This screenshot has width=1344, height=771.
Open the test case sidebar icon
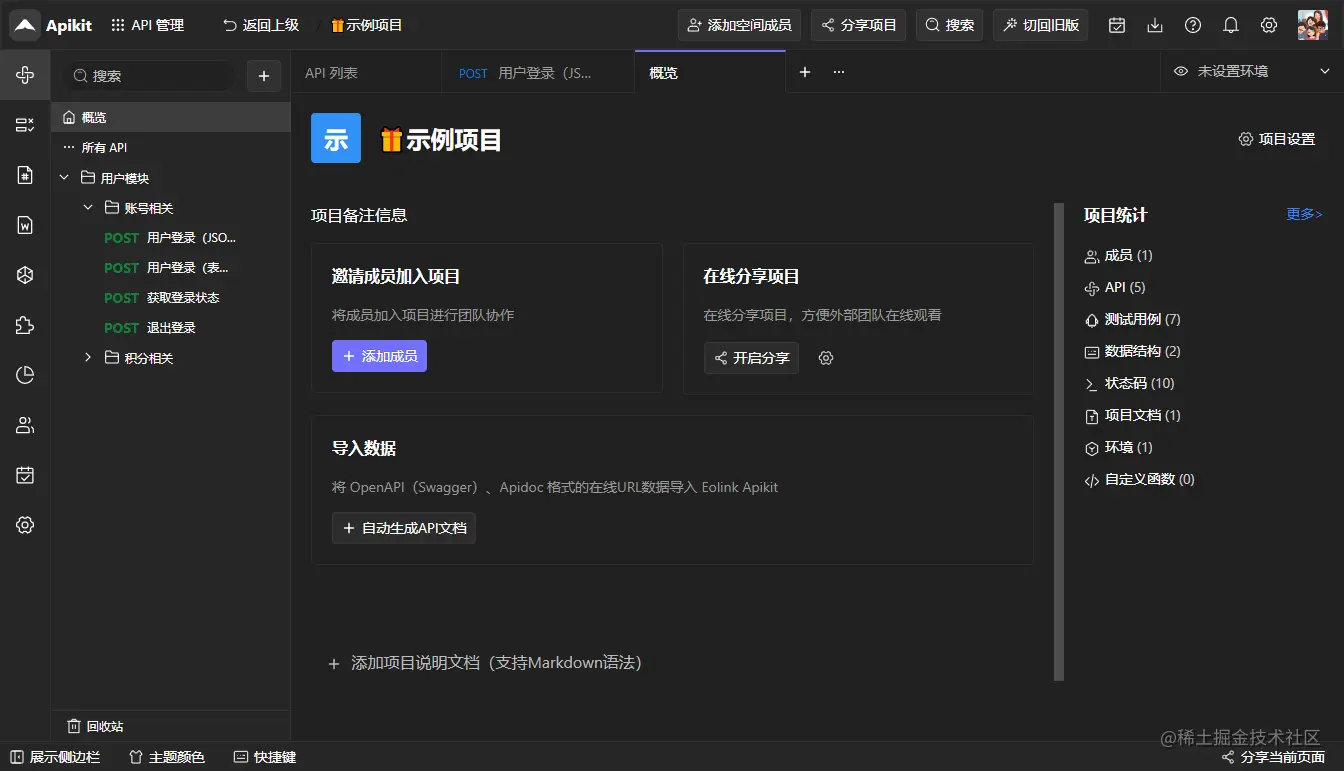coord(25,125)
